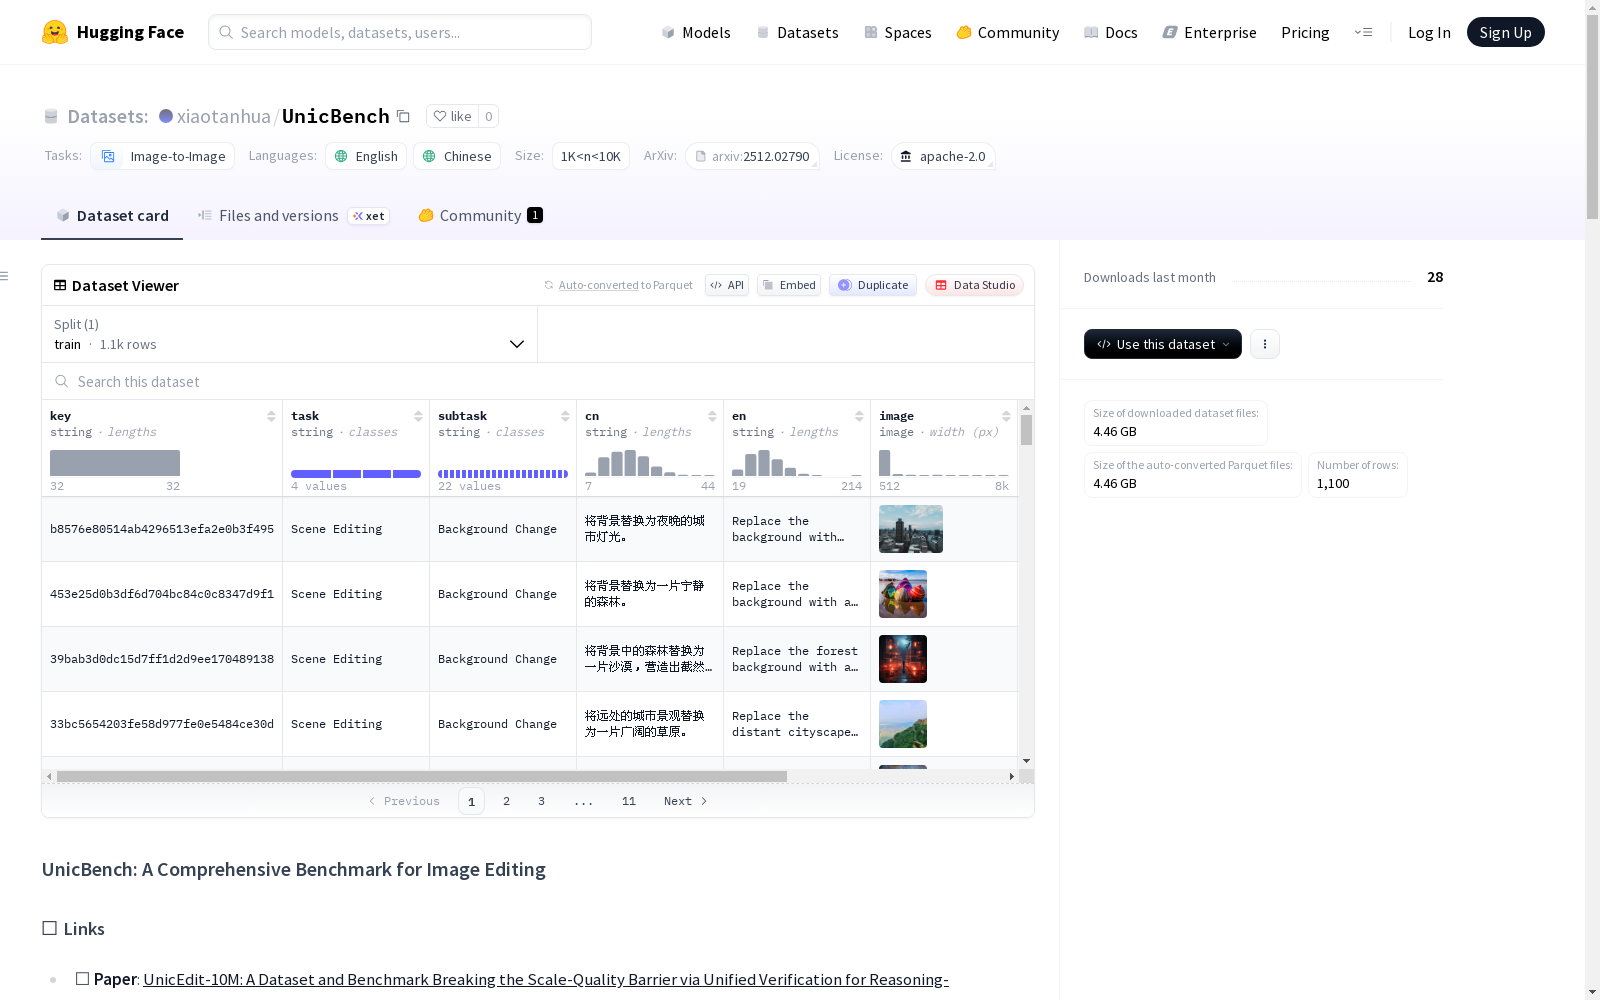Open the xiaotanhua profile link
The image size is (1600, 1000).
tap(224, 116)
